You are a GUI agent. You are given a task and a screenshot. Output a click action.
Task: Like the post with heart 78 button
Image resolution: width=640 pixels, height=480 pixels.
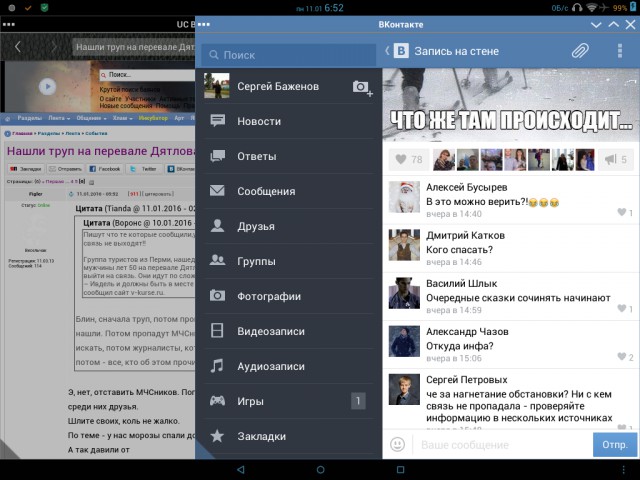pyautogui.click(x=409, y=160)
